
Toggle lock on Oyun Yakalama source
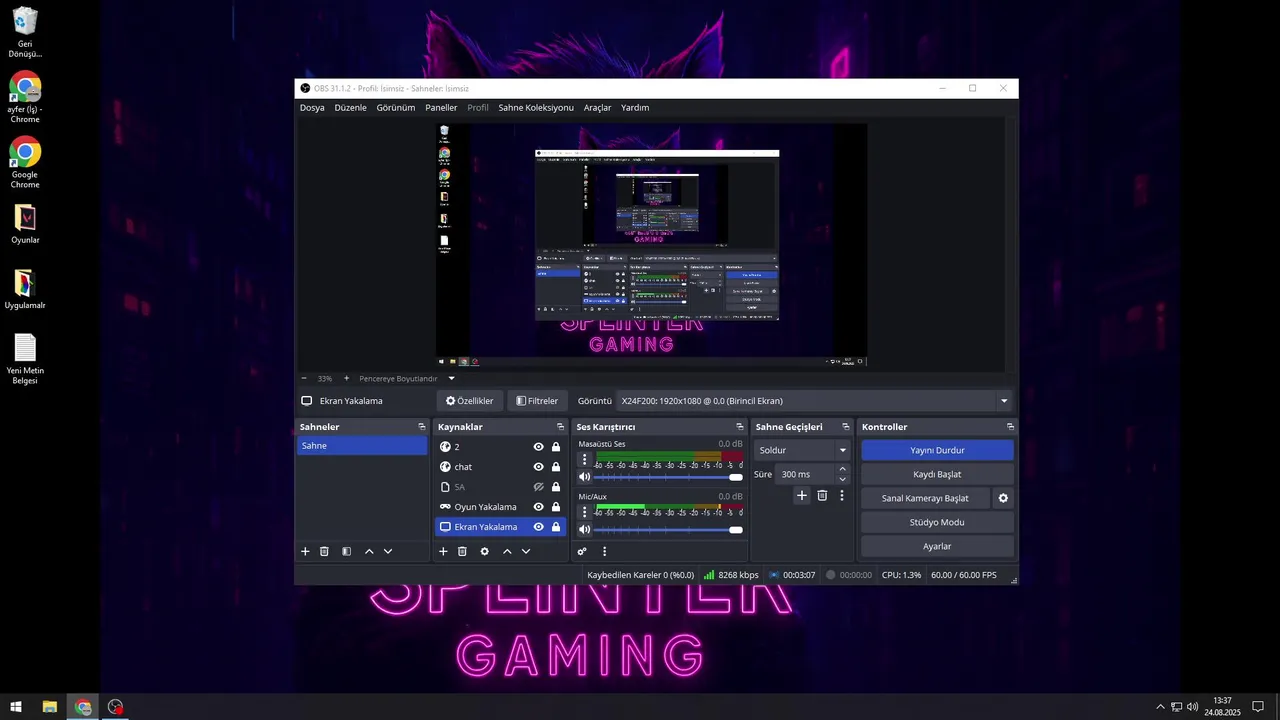tap(556, 507)
